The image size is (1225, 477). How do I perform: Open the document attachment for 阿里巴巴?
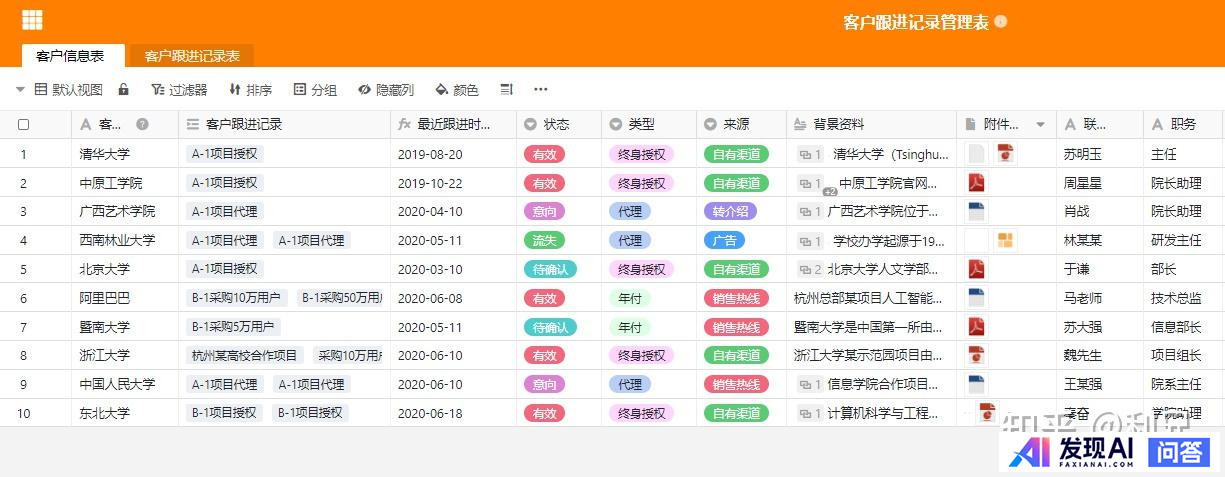[x=976, y=297]
